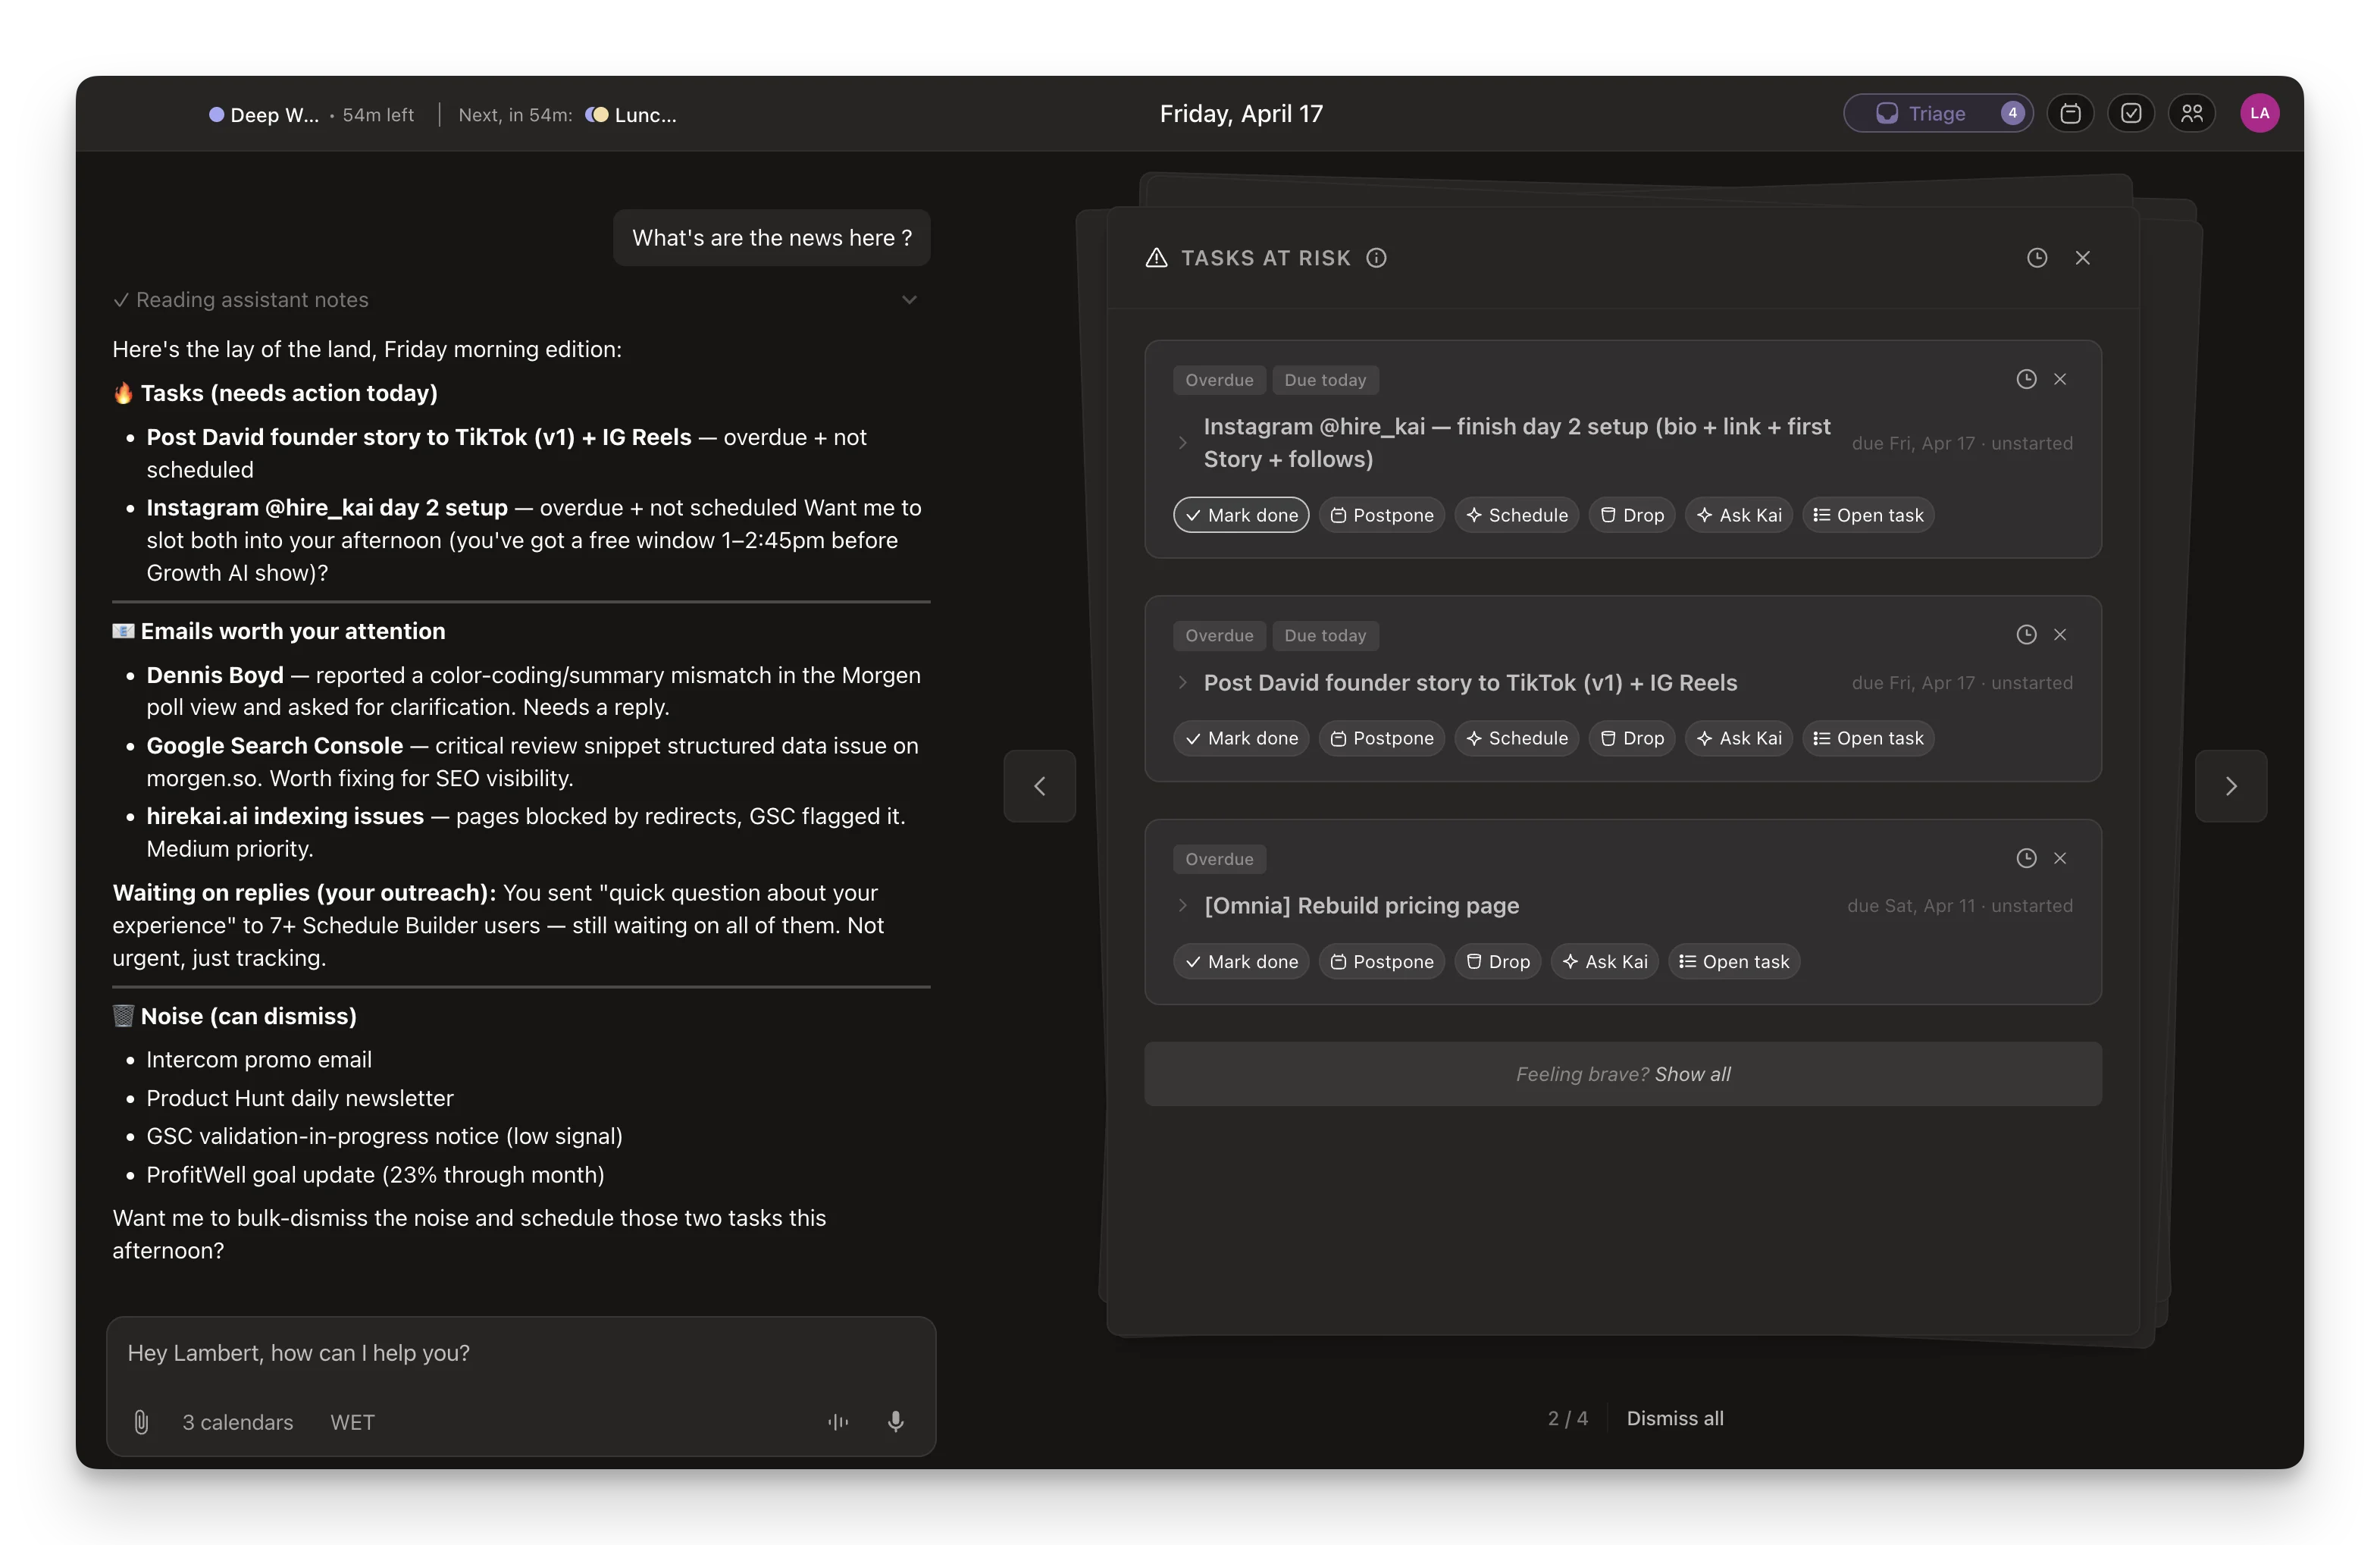
Task: Click the paperclip attachment icon
Action: coord(141,1421)
